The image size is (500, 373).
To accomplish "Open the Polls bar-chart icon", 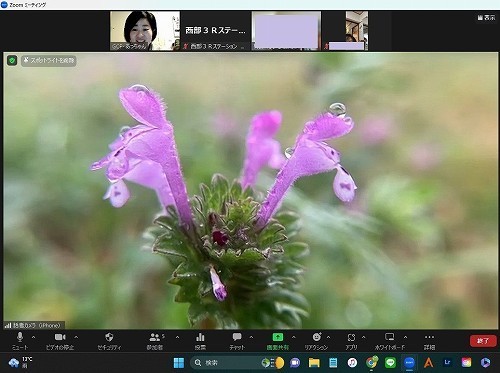I will pos(200,341).
